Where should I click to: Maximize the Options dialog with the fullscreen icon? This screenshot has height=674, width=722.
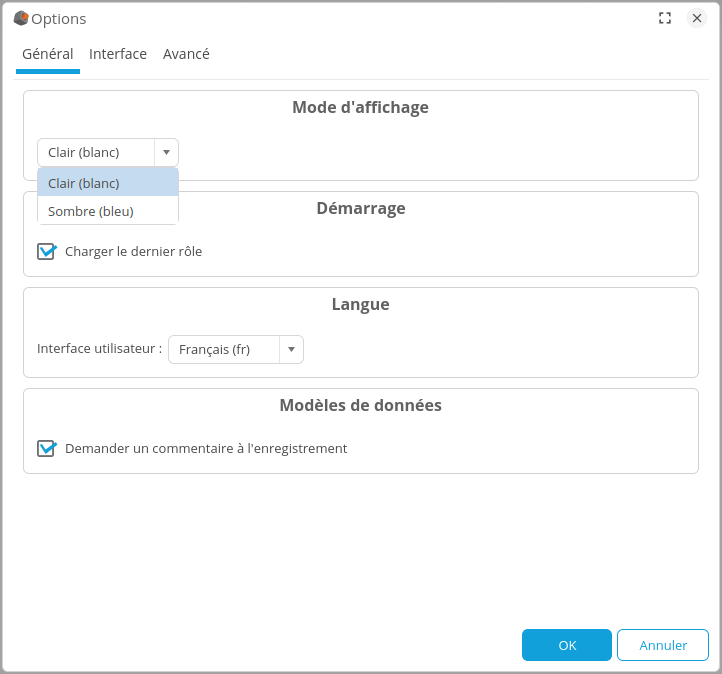665,18
